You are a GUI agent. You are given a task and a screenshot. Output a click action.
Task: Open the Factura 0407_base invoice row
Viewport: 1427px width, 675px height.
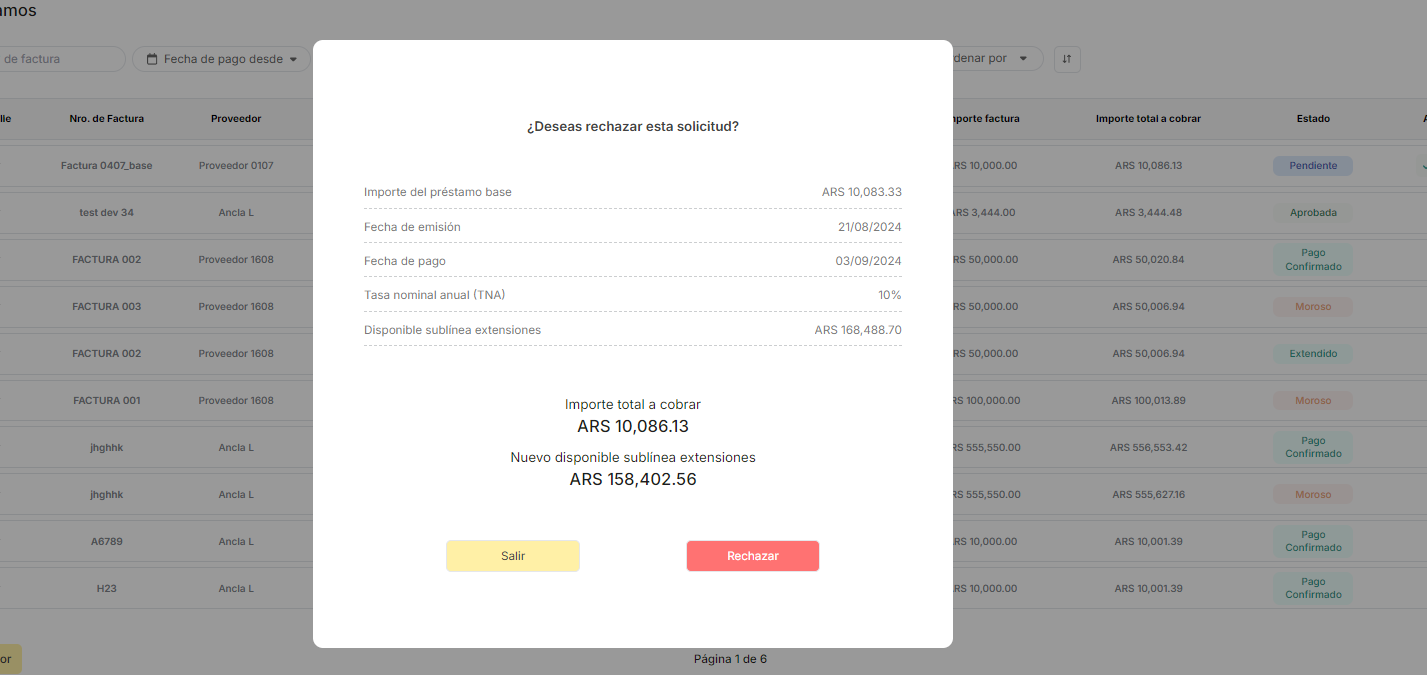click(x=106, y=166)
